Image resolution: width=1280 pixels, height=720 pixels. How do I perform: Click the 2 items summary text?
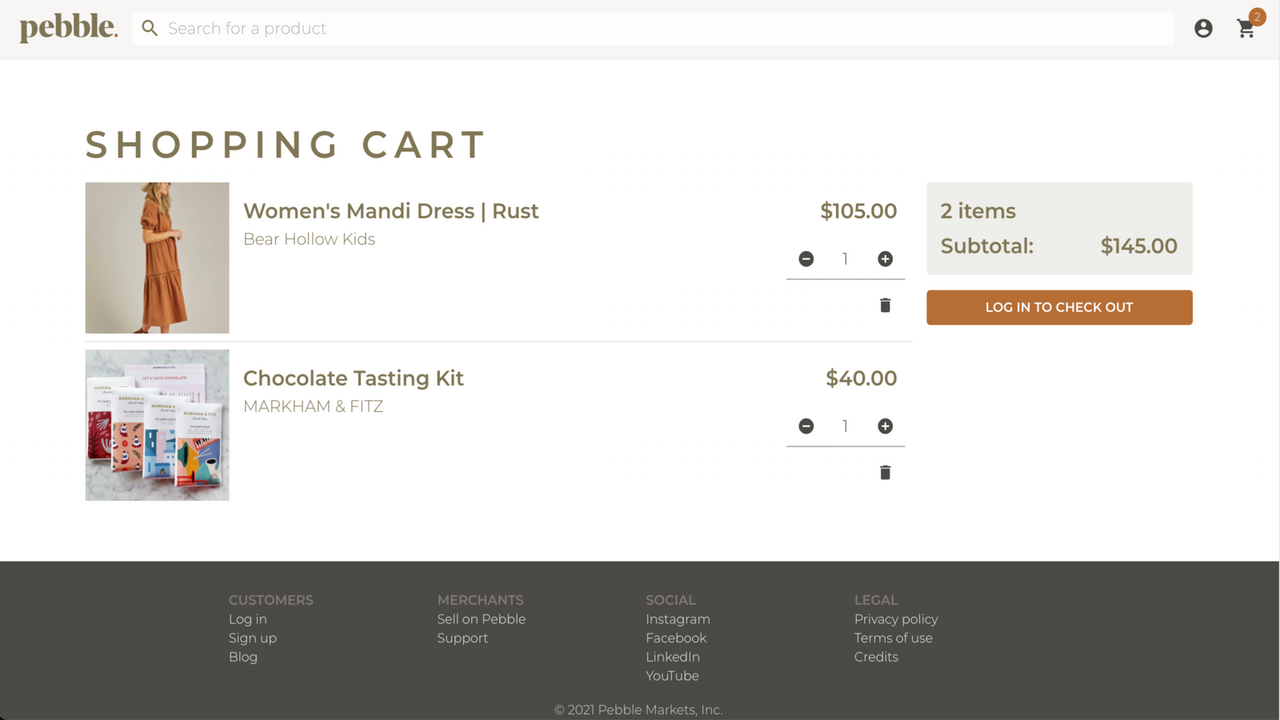pos(978,211)
